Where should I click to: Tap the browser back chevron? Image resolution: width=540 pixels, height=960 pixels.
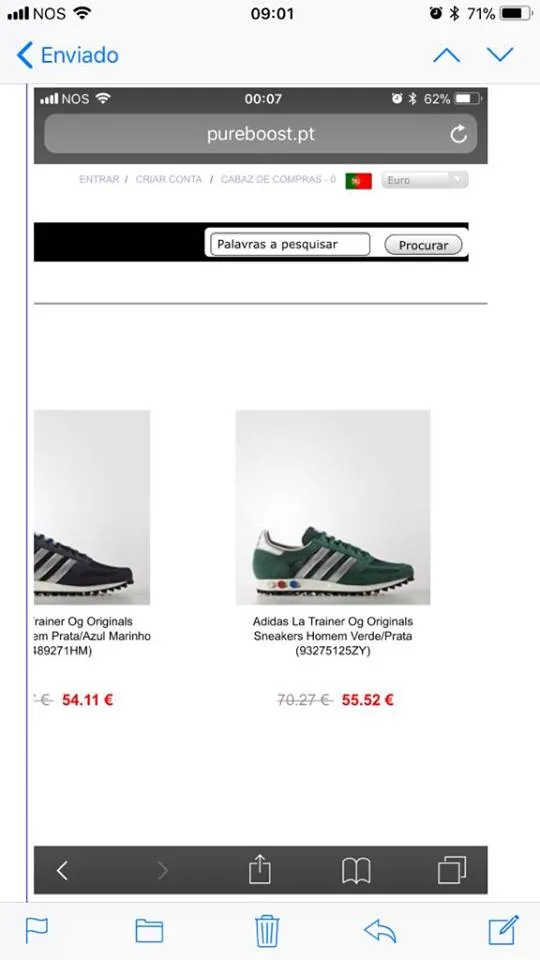pos(62,870)
